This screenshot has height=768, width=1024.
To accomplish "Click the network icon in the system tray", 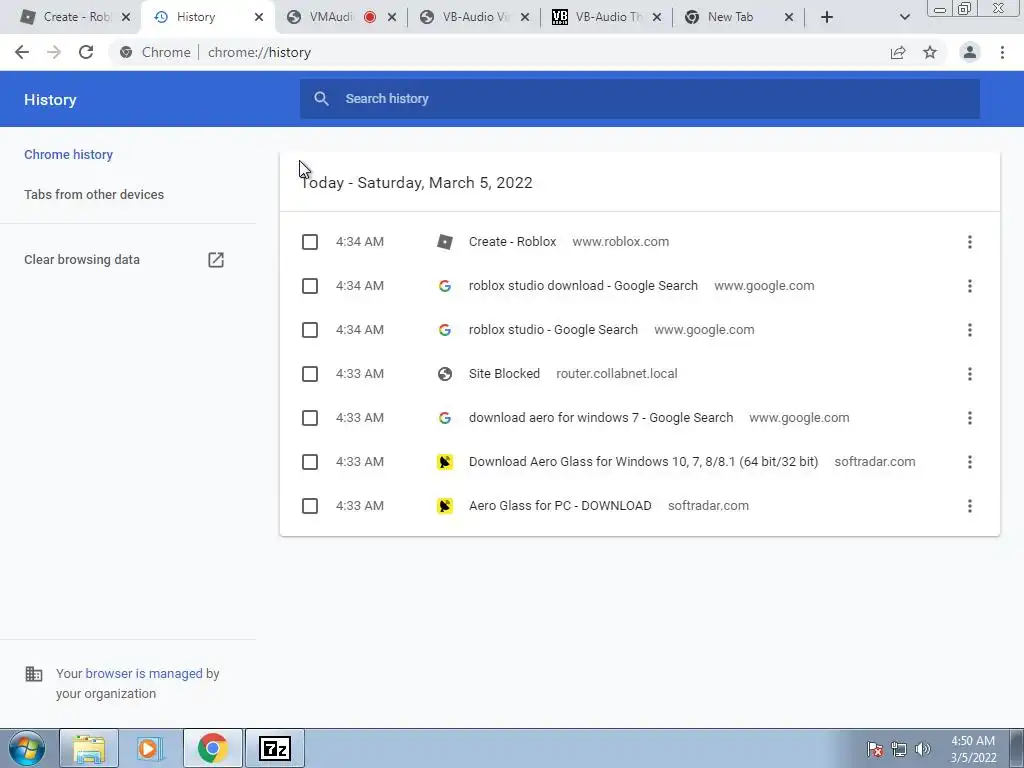I will coord(899,749).
